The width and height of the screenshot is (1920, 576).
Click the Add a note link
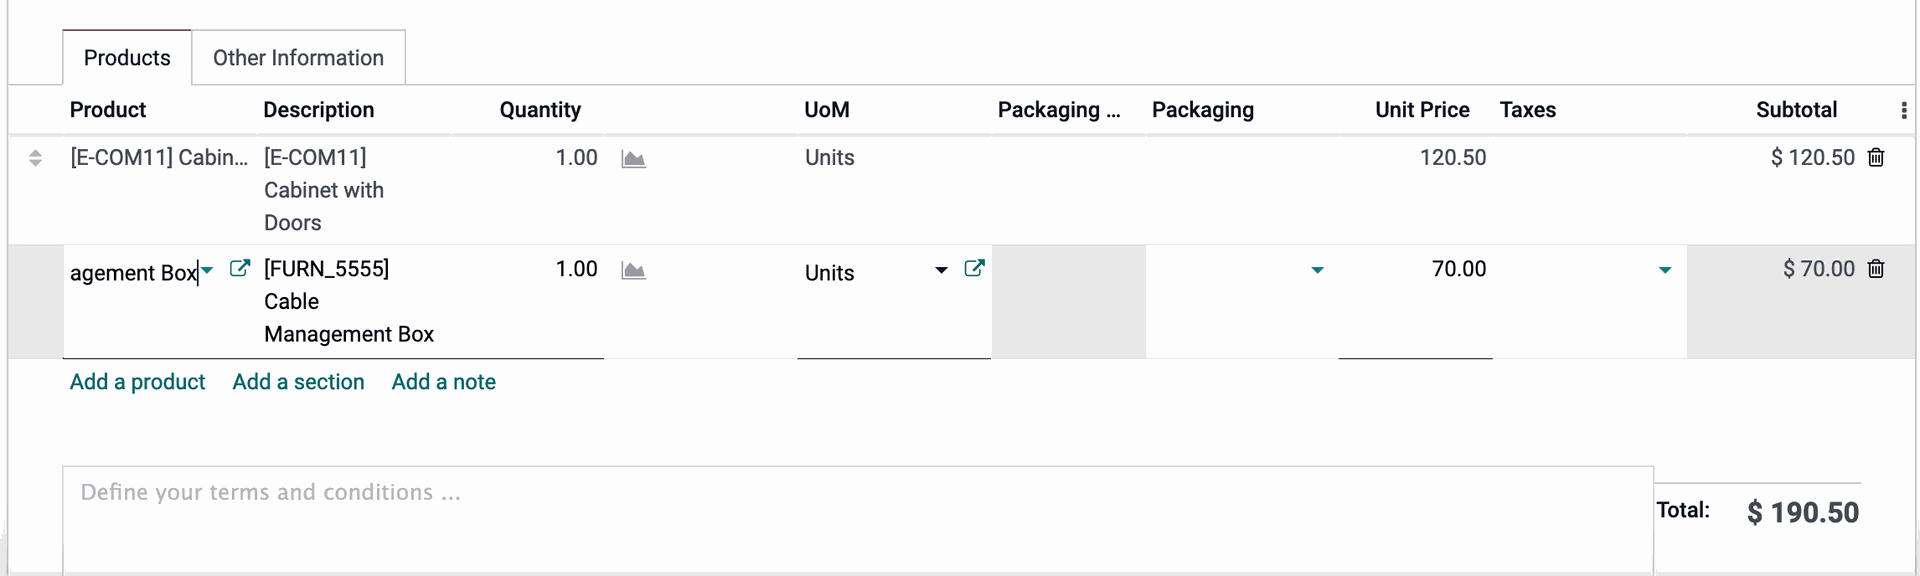click(443, 382)
